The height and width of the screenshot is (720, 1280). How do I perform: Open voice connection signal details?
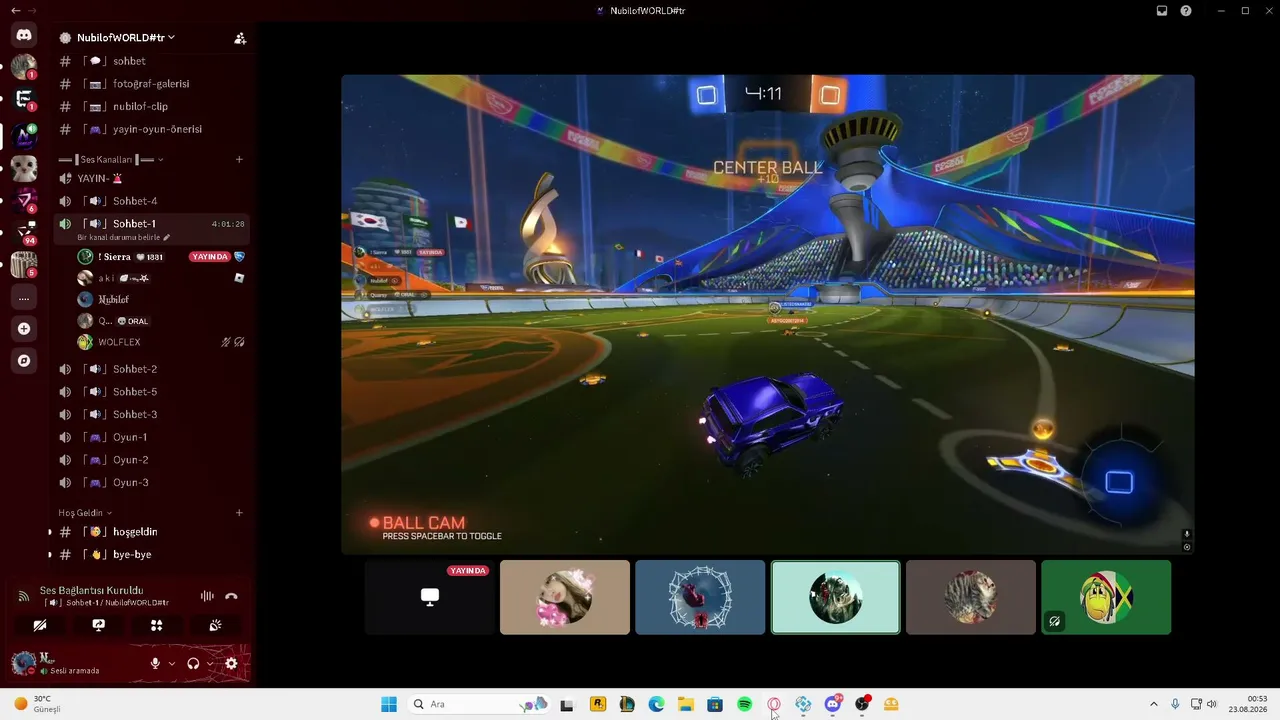click(x=24, y=597)
